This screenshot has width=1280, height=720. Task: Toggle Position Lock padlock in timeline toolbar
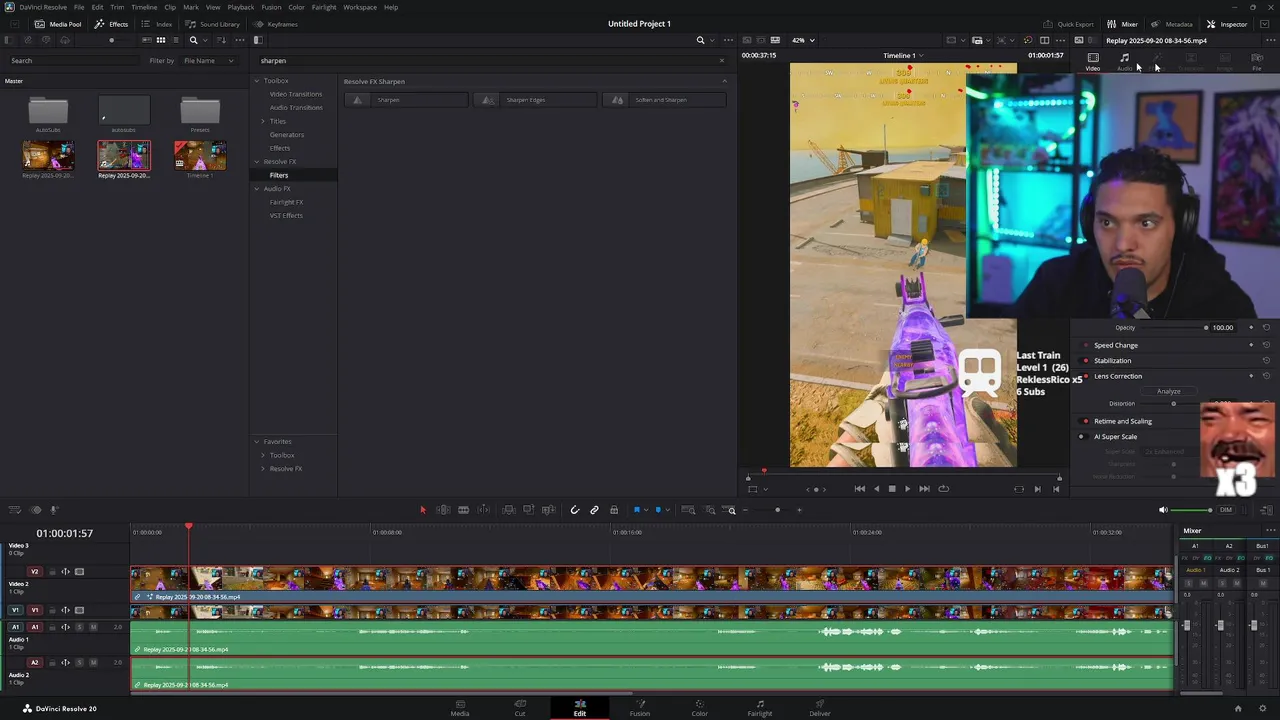(614, 510)
